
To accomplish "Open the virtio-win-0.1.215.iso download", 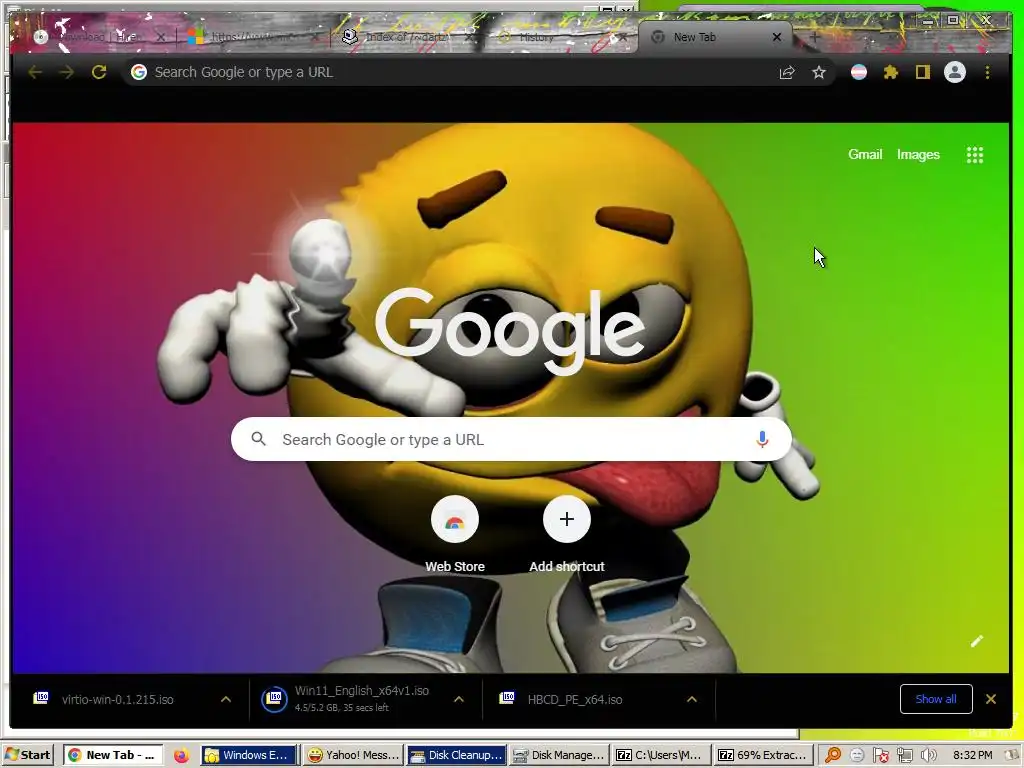I will (x=118, y=699).
